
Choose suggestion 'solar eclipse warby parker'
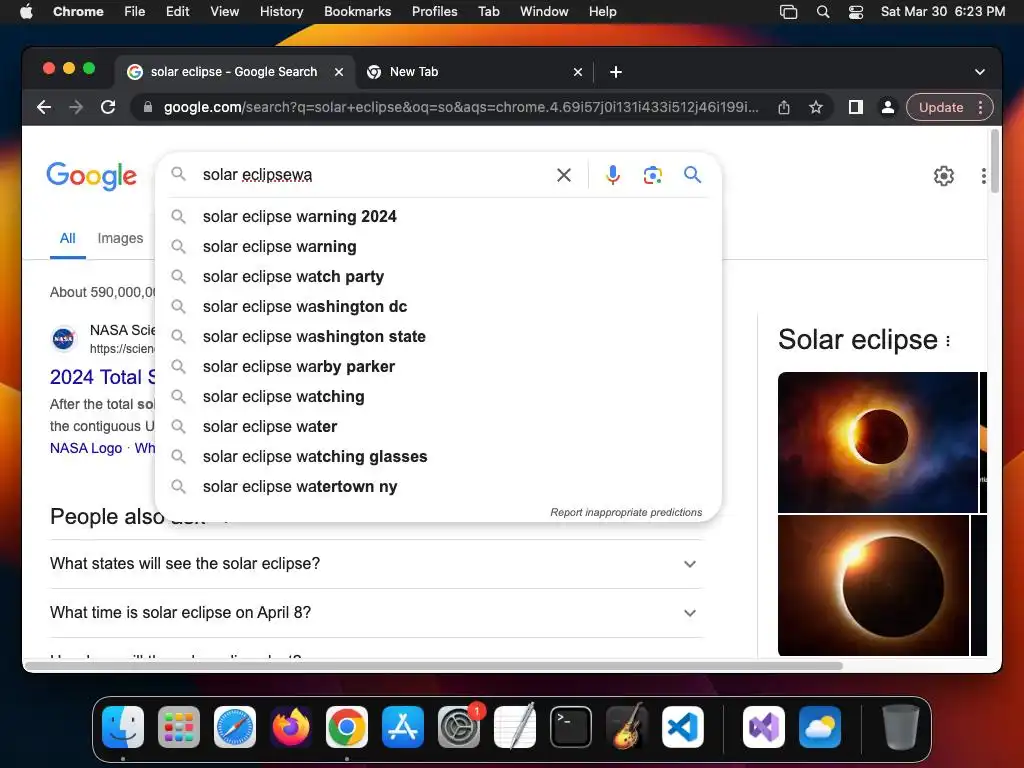pyautogui.click(x=438, y=367)
